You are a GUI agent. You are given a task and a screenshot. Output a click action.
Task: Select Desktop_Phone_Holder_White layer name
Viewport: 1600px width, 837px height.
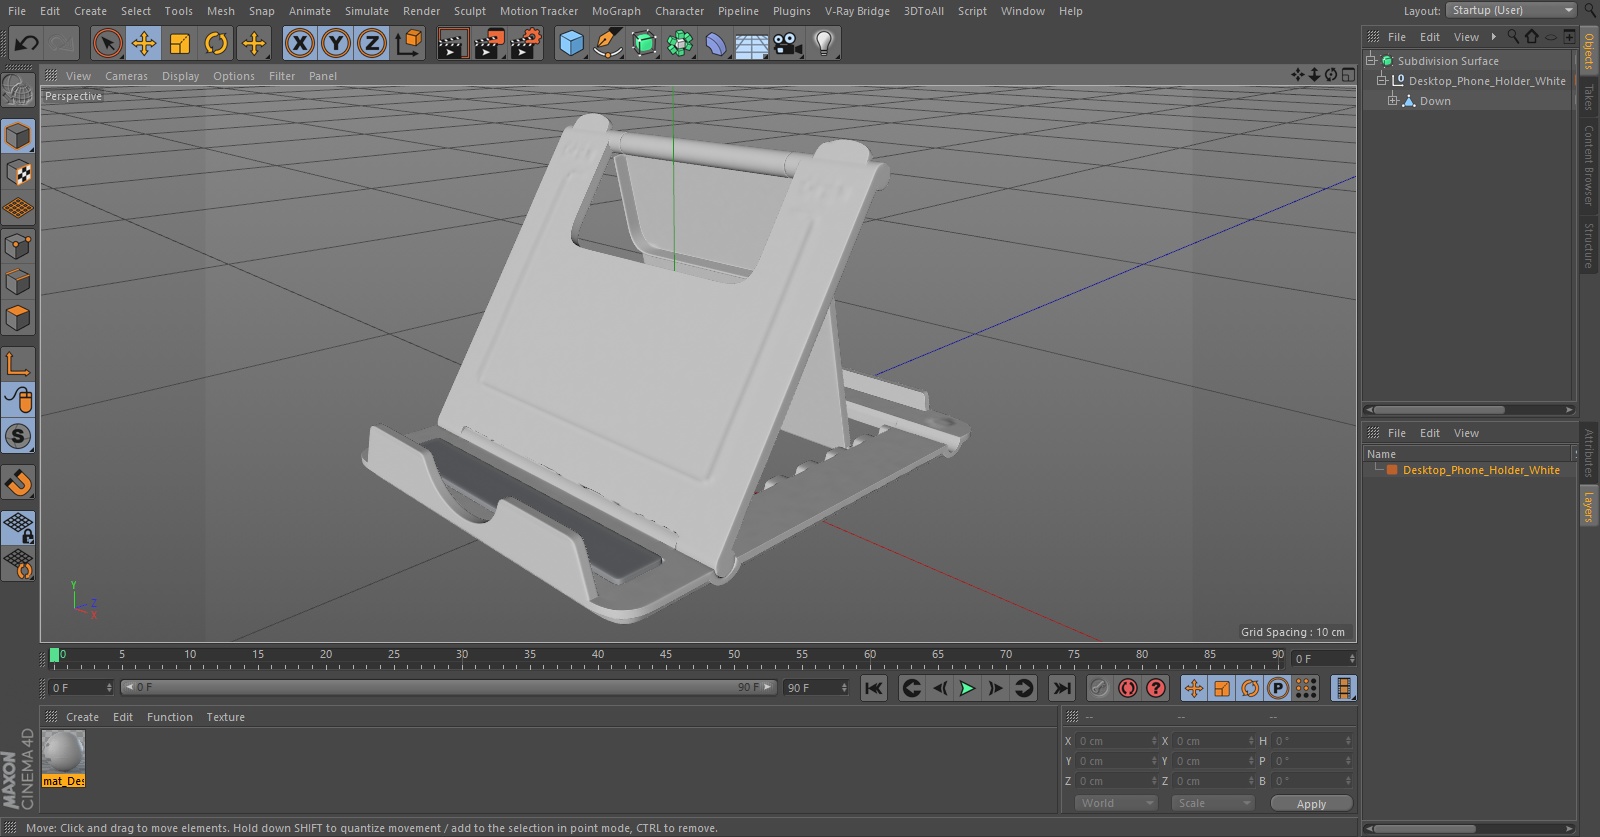click(x=1481, y=470)
